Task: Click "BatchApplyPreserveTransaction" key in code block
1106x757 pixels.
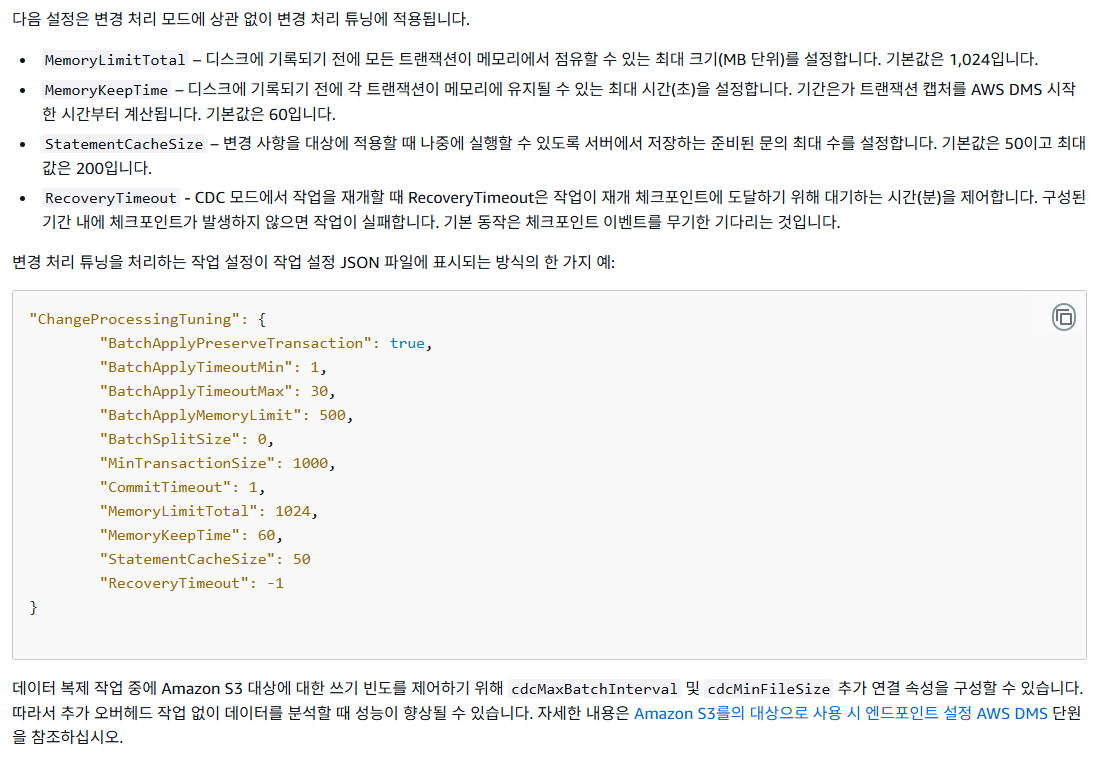Action: point(236,343)
